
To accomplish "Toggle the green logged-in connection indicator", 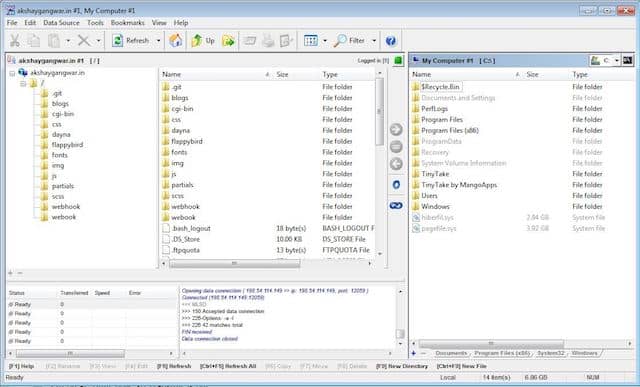I will 398,60.
